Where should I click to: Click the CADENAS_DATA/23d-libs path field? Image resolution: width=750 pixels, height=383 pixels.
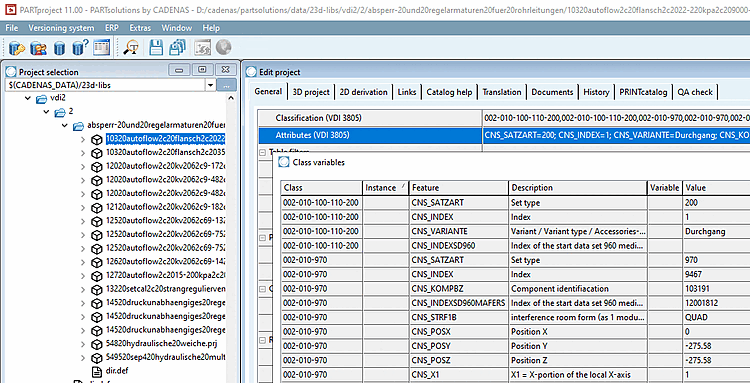[x=105, y=85]
